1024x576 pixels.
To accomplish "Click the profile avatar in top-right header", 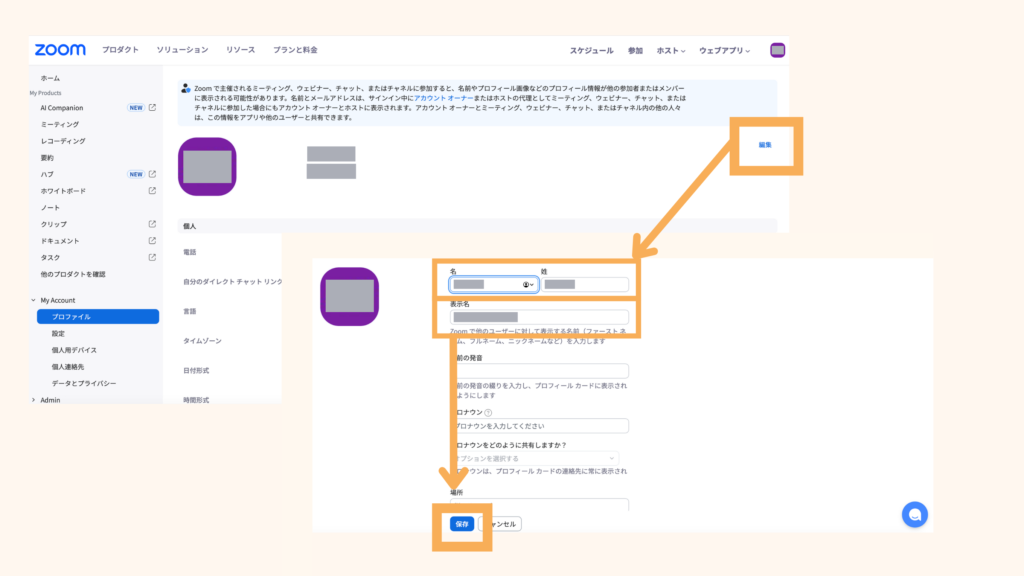I will coord(777,50).
